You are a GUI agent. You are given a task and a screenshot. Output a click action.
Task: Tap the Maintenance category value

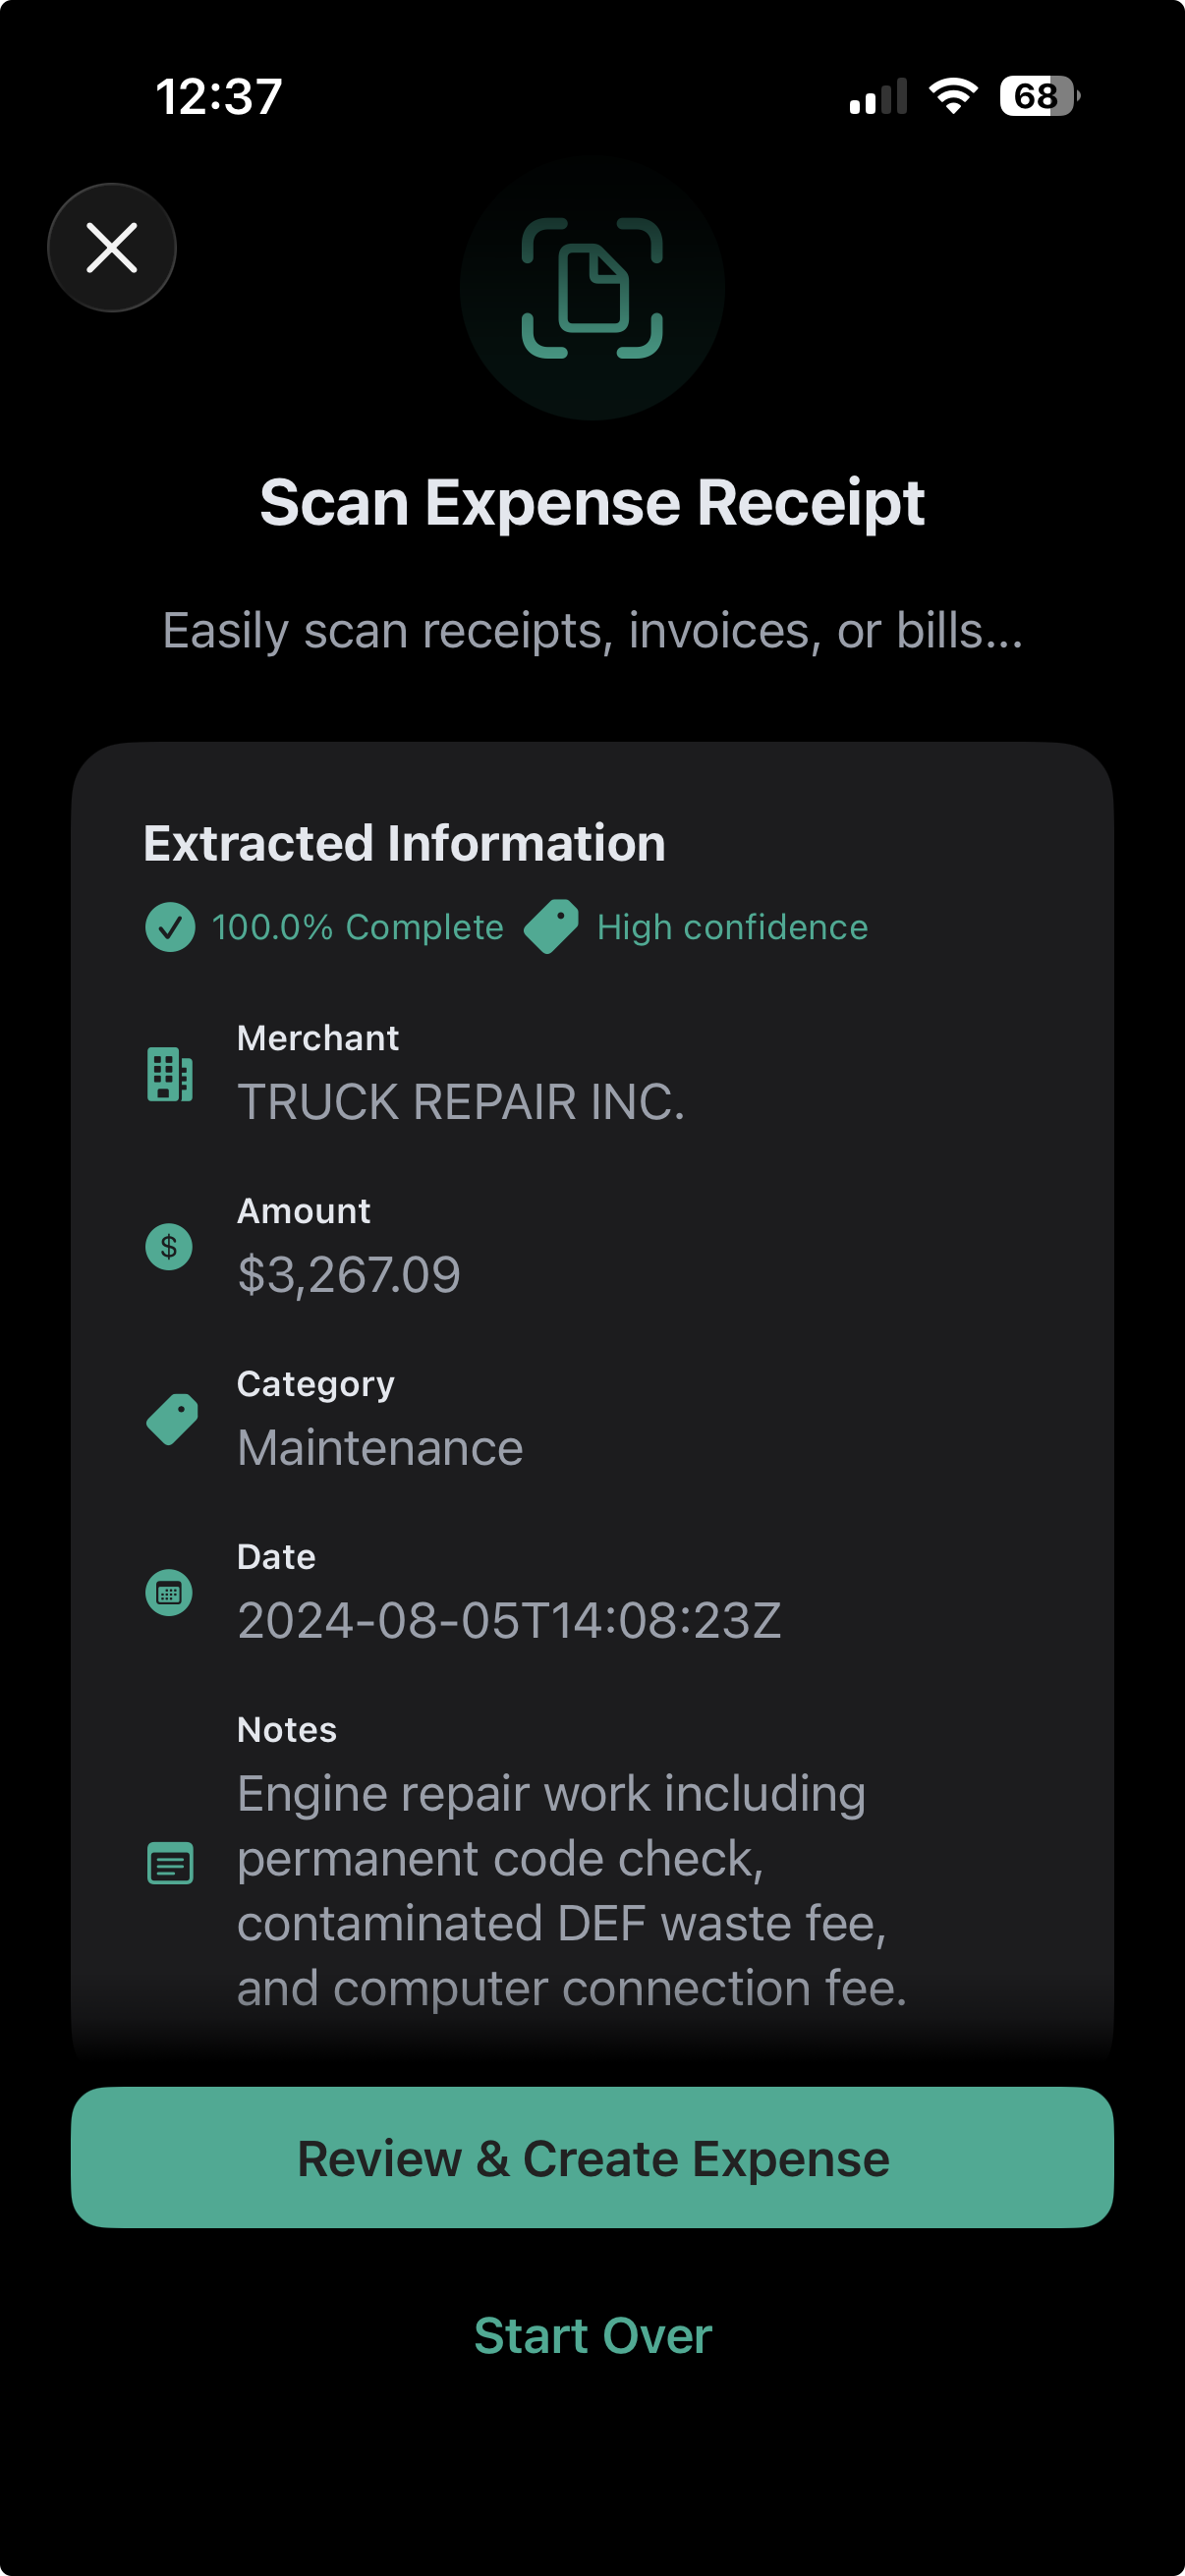tap(380, 1448)
